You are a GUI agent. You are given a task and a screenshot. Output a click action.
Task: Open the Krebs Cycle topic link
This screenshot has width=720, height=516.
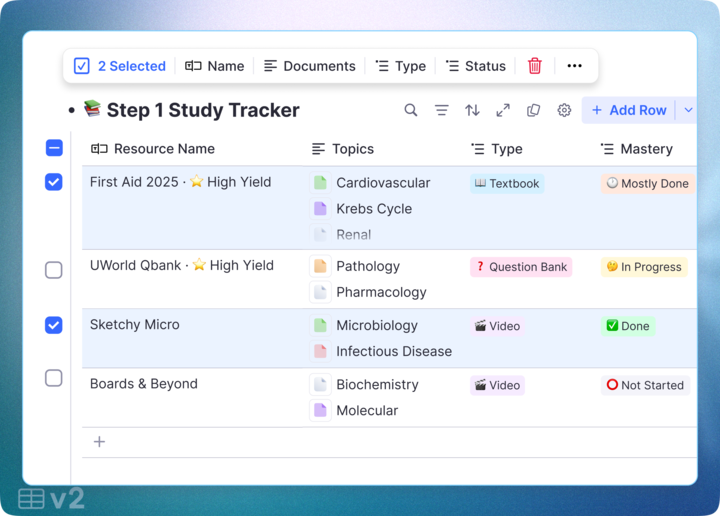(x=374, y=209)
